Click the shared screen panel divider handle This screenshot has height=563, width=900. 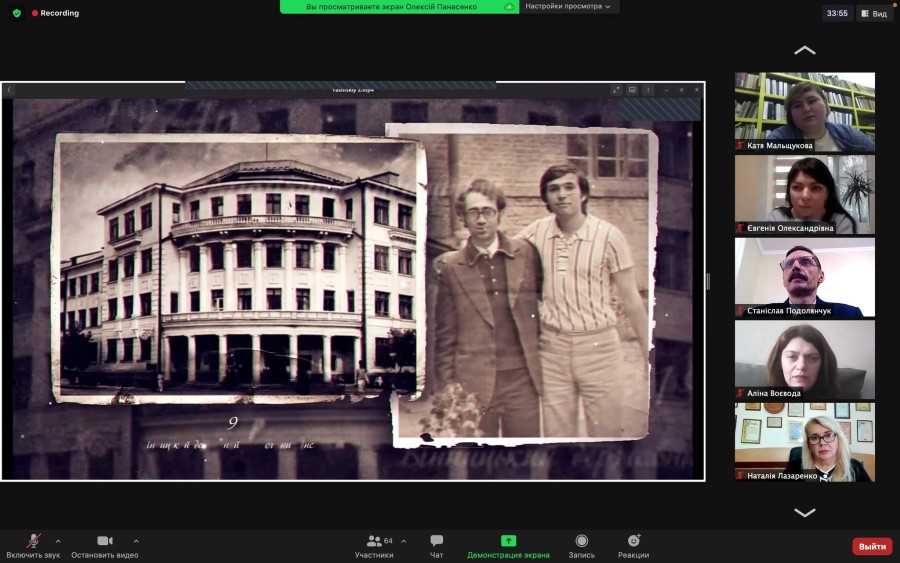(x=708, y=281)
